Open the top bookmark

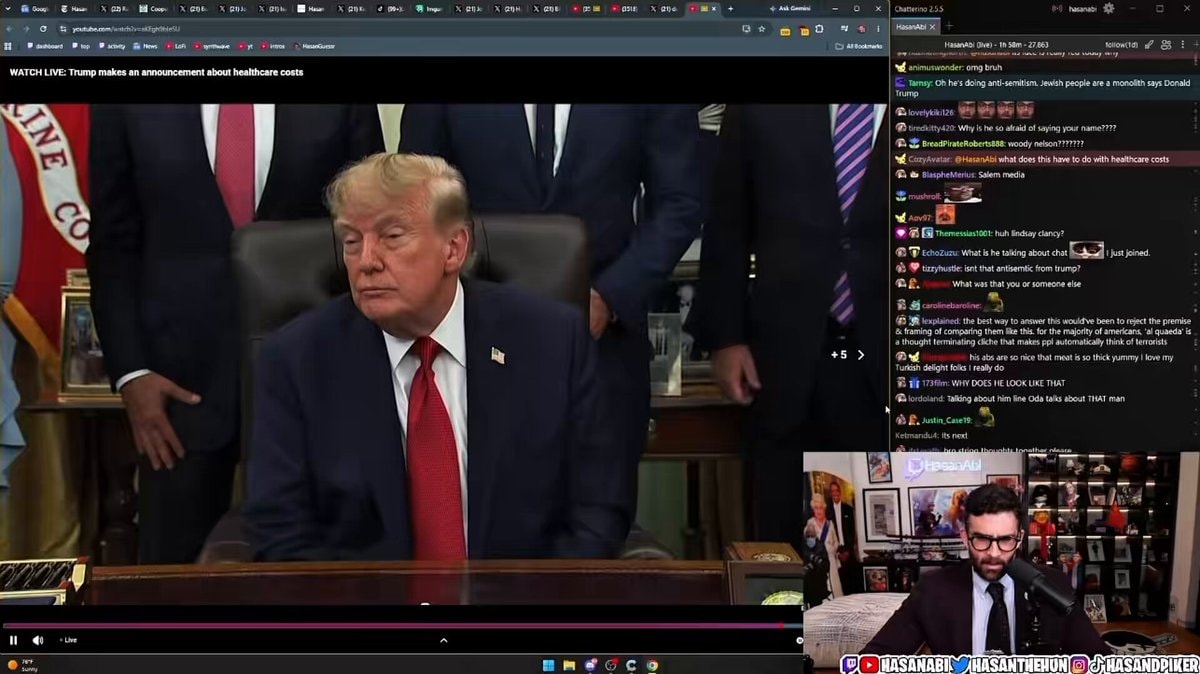(x=80, y=46)
